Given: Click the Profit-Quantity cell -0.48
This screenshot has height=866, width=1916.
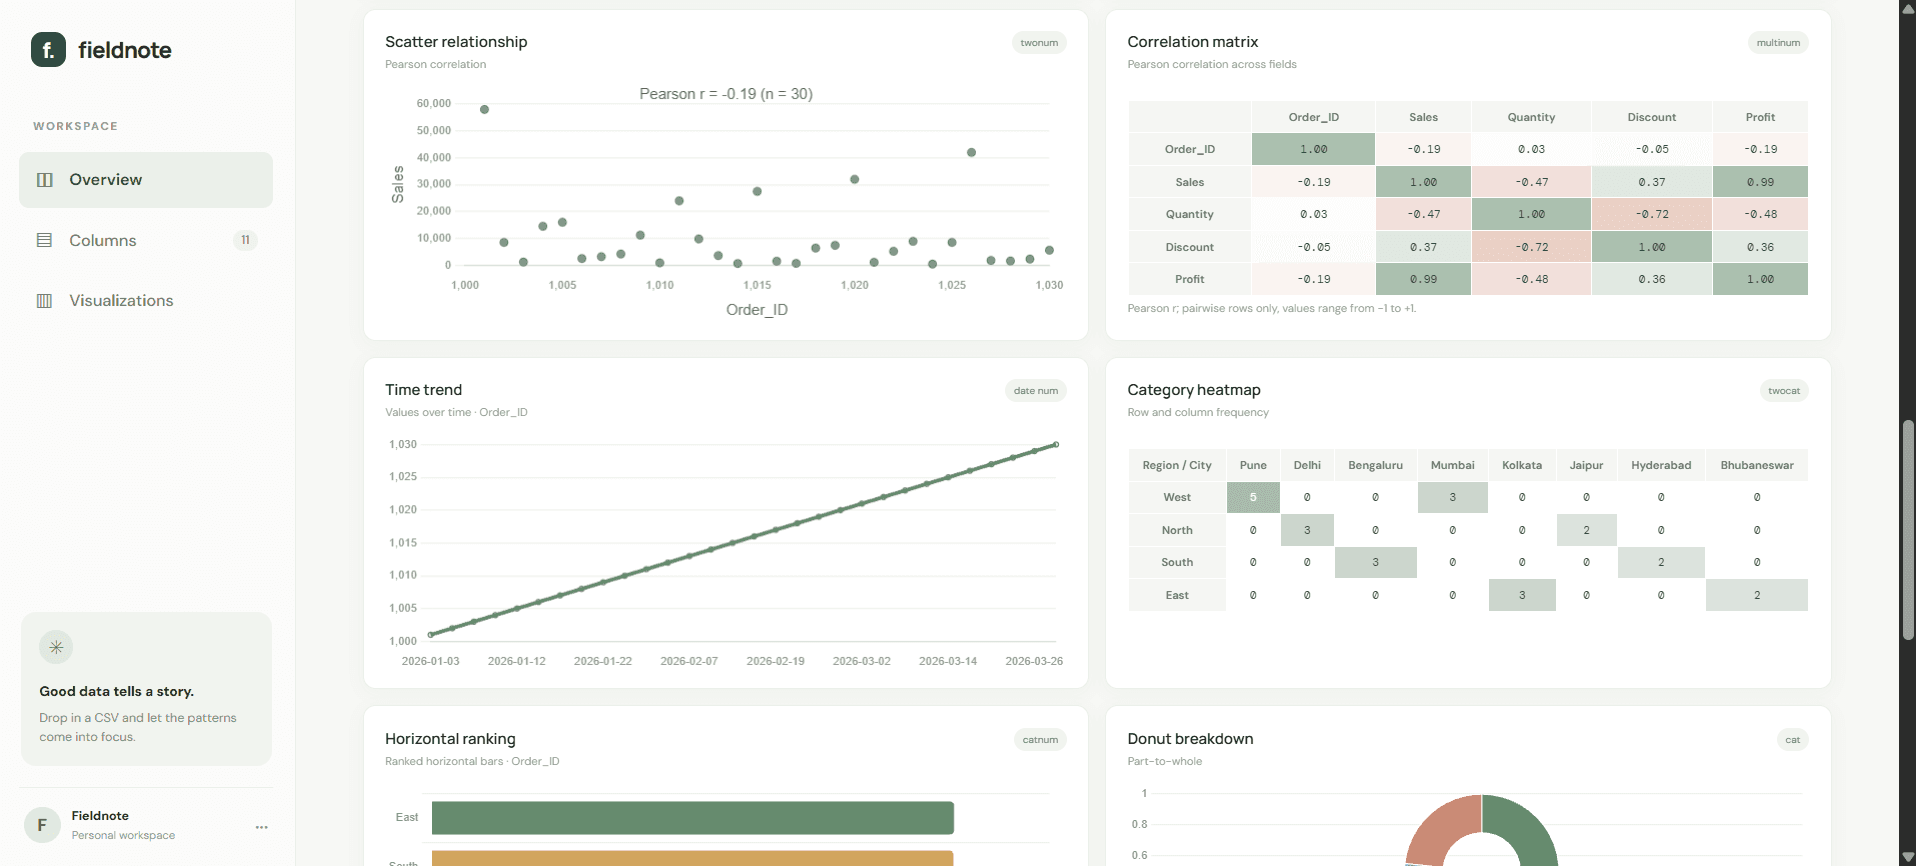Looking at the screenshot, I should click(x=1531, y=279).
